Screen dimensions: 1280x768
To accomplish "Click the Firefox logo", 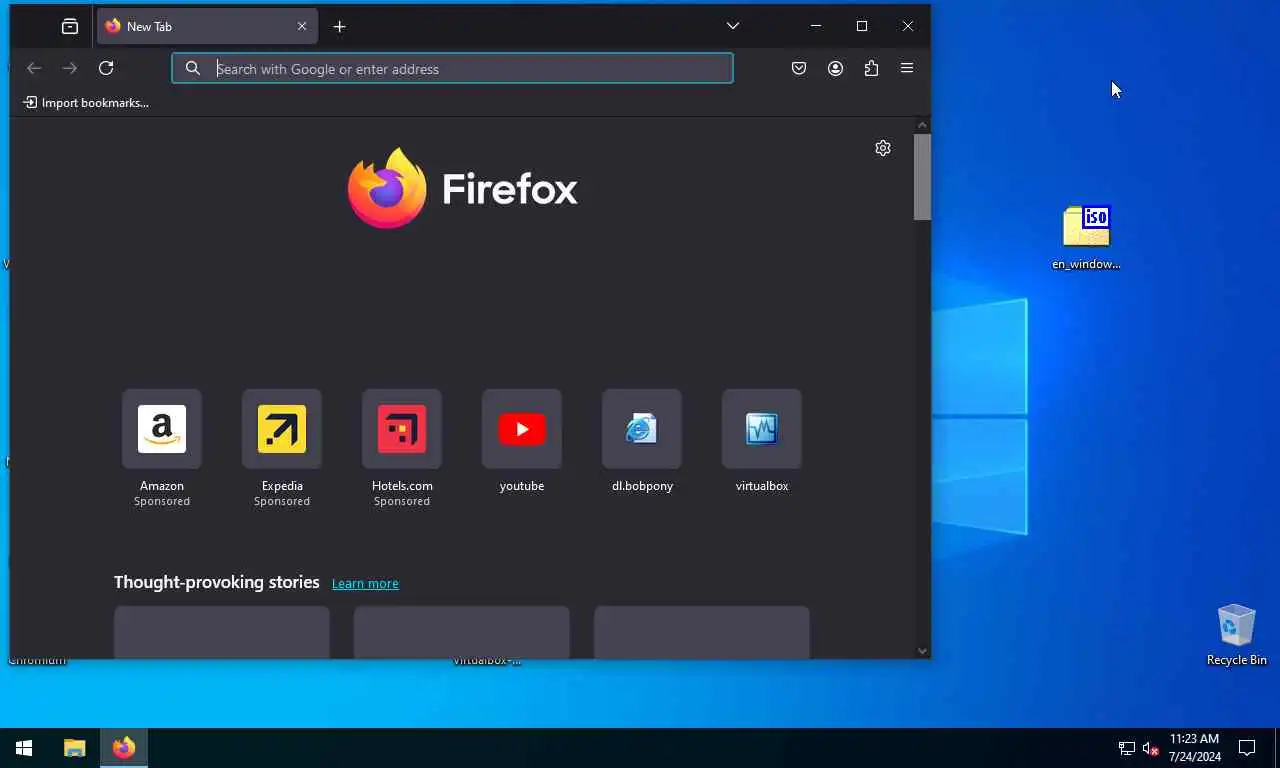I will coord(462,188).
